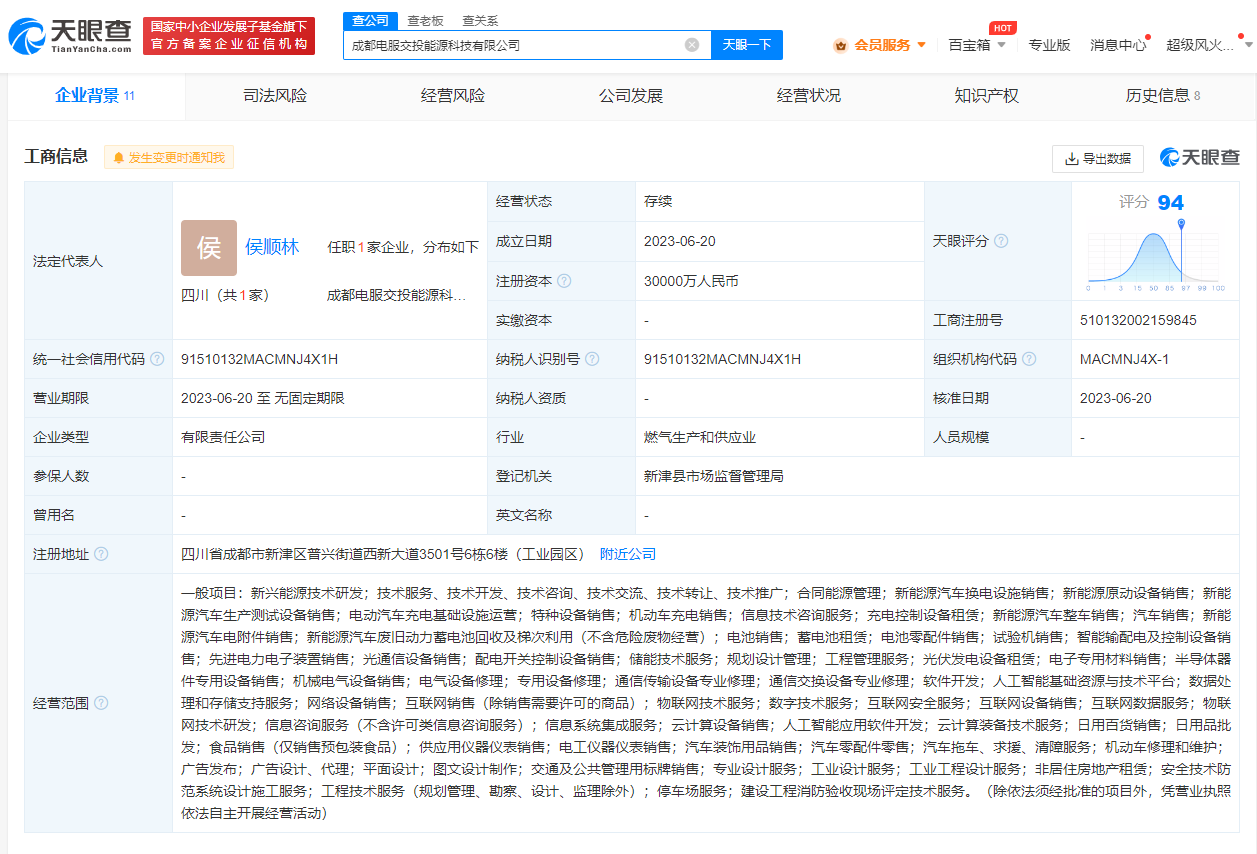The width and height of the screenshot is (1257, 854).
Task: Click the 导出数据 button
Action: pyautogui.click(x=1098, y=158)
